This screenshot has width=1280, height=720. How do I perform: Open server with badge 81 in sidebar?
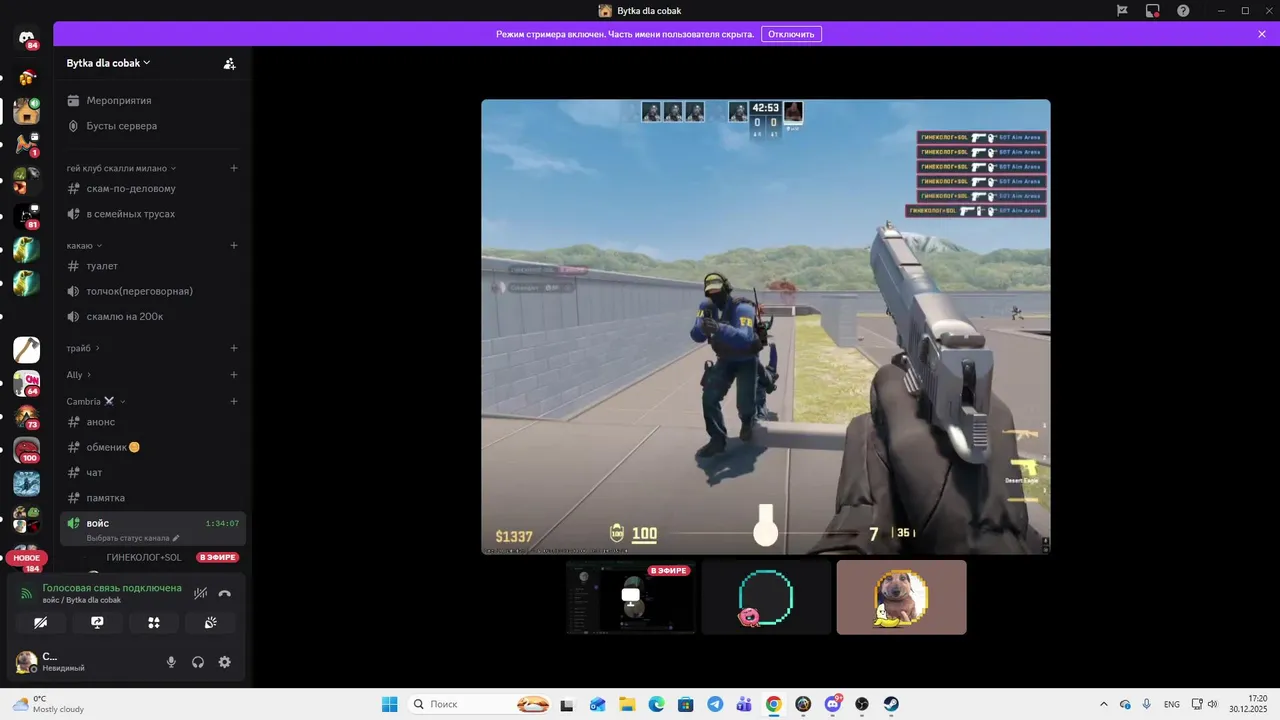27,217
